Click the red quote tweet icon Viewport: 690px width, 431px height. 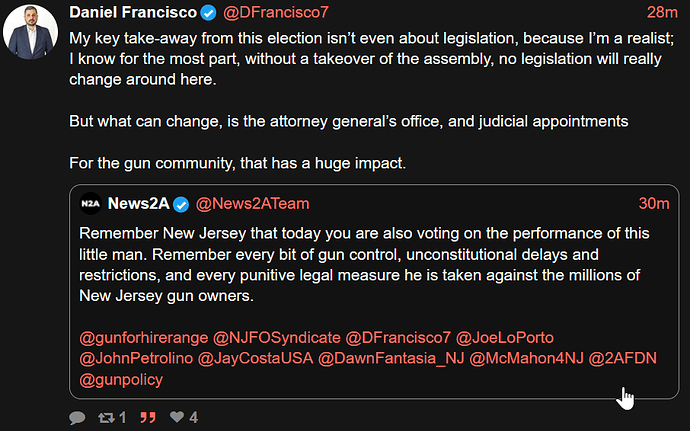pyautogui.click(x=147, y=417)
